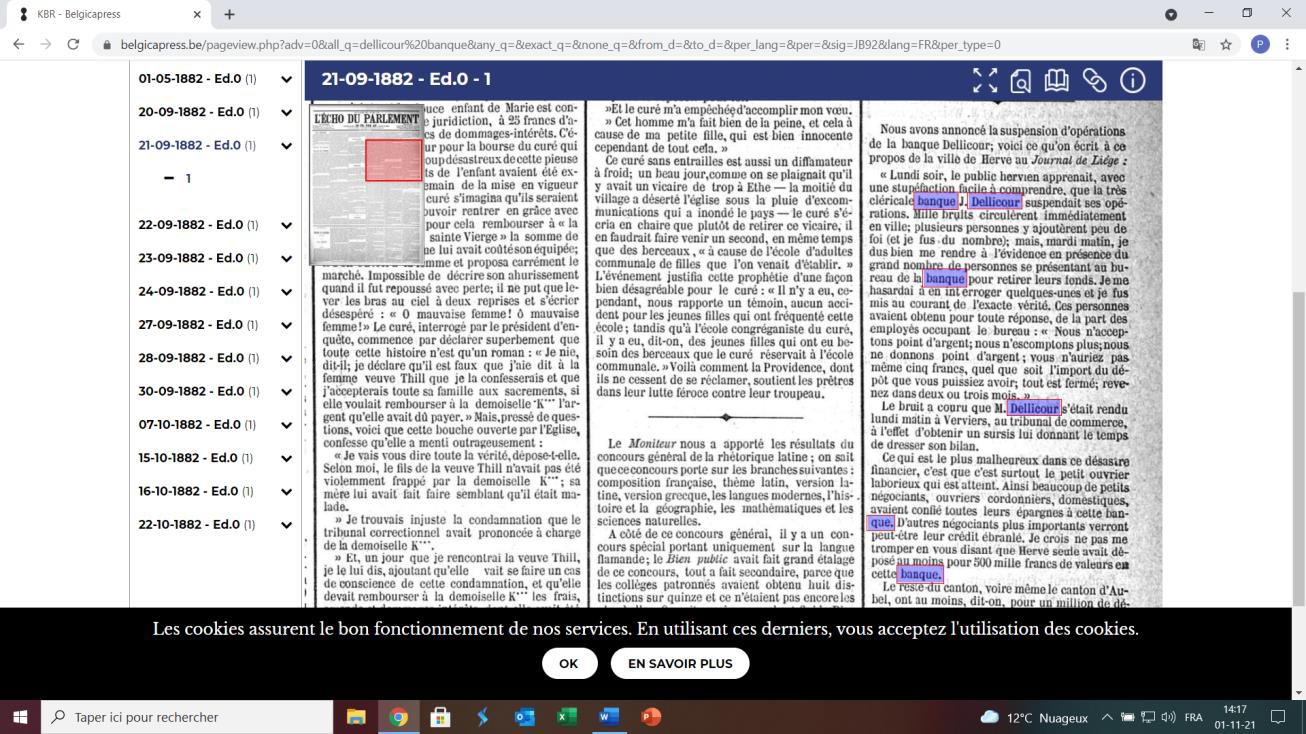Screen dimensions: 1306x734
Task: Click the search-in-document icon
Action: point(1020,81)
